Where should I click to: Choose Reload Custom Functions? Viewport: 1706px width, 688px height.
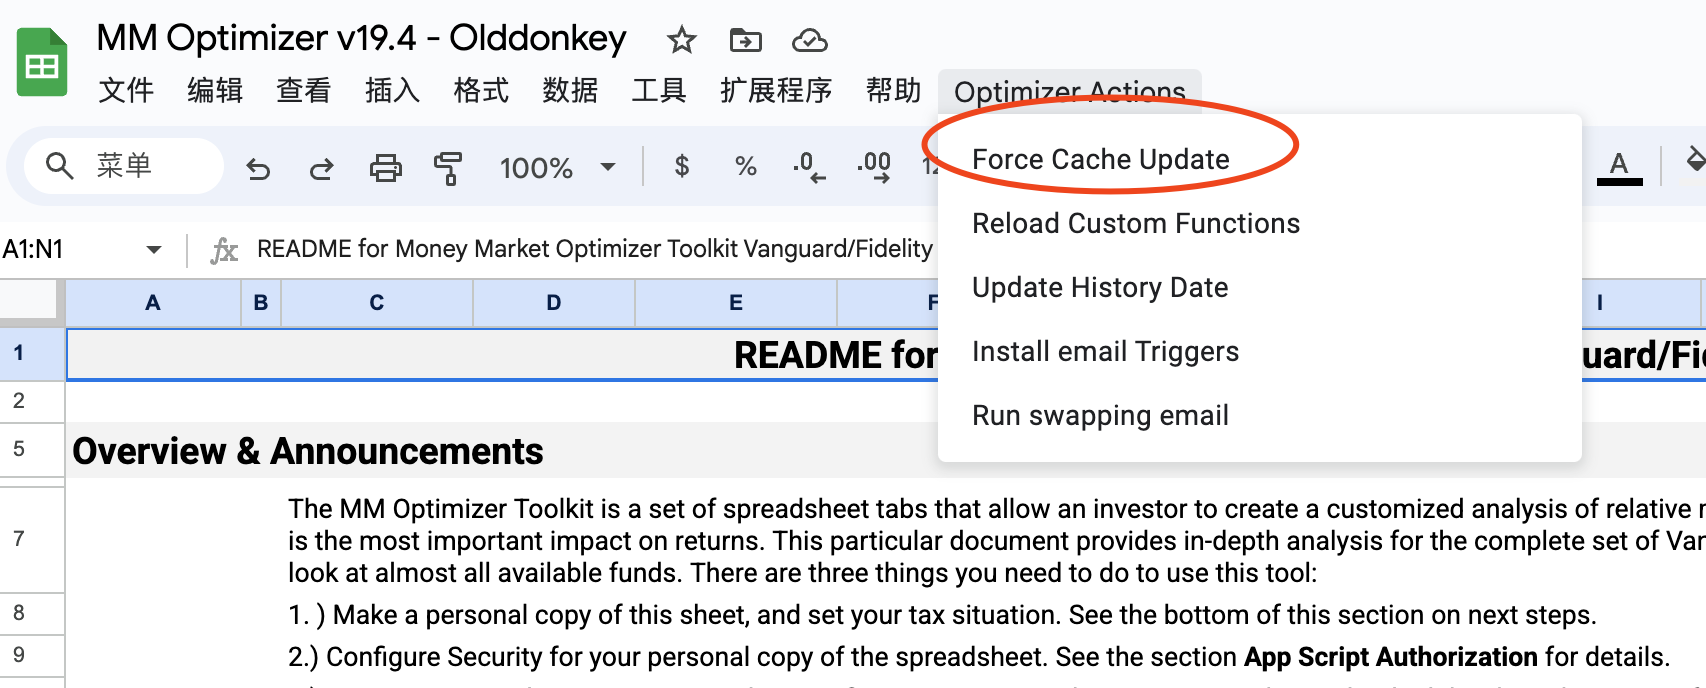(1135, 224)
